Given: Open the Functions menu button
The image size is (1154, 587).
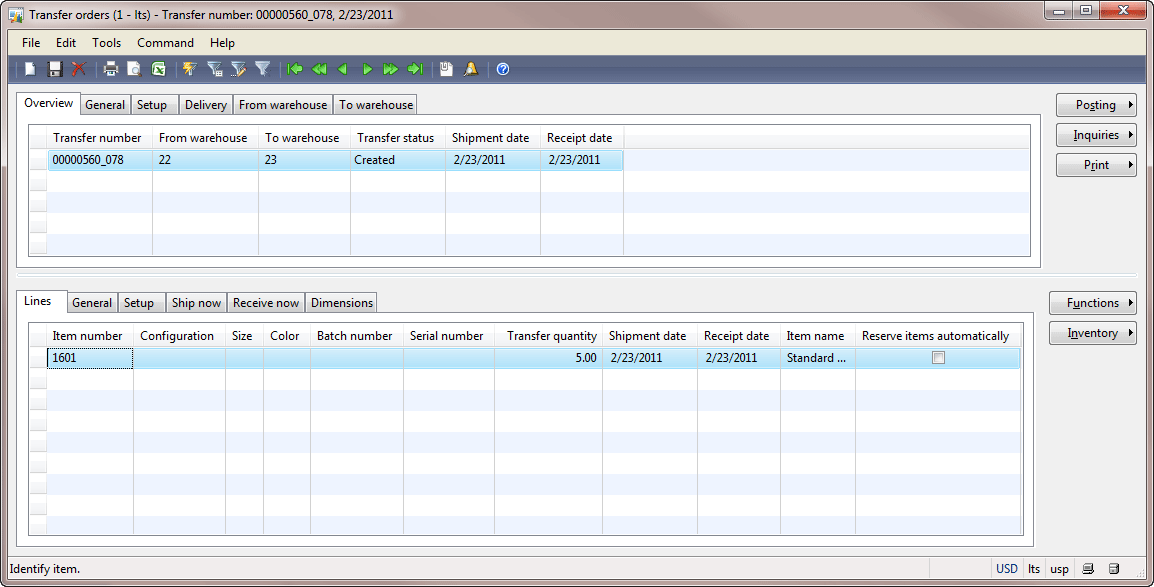Looking at the screenshot, I should (x=1092, y=303).
